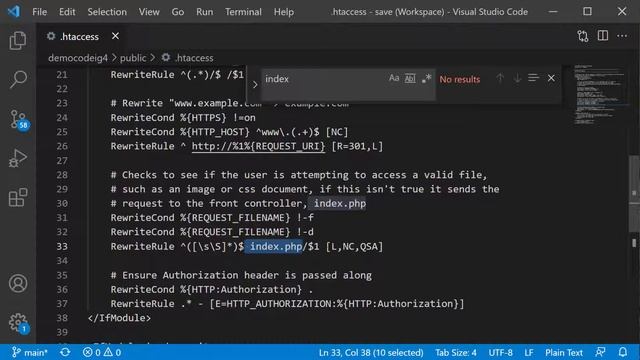The width and height of the screenshot is (640, 360).
Task: Open the Search view in activity bar
Action: click(x=18, y=79)
